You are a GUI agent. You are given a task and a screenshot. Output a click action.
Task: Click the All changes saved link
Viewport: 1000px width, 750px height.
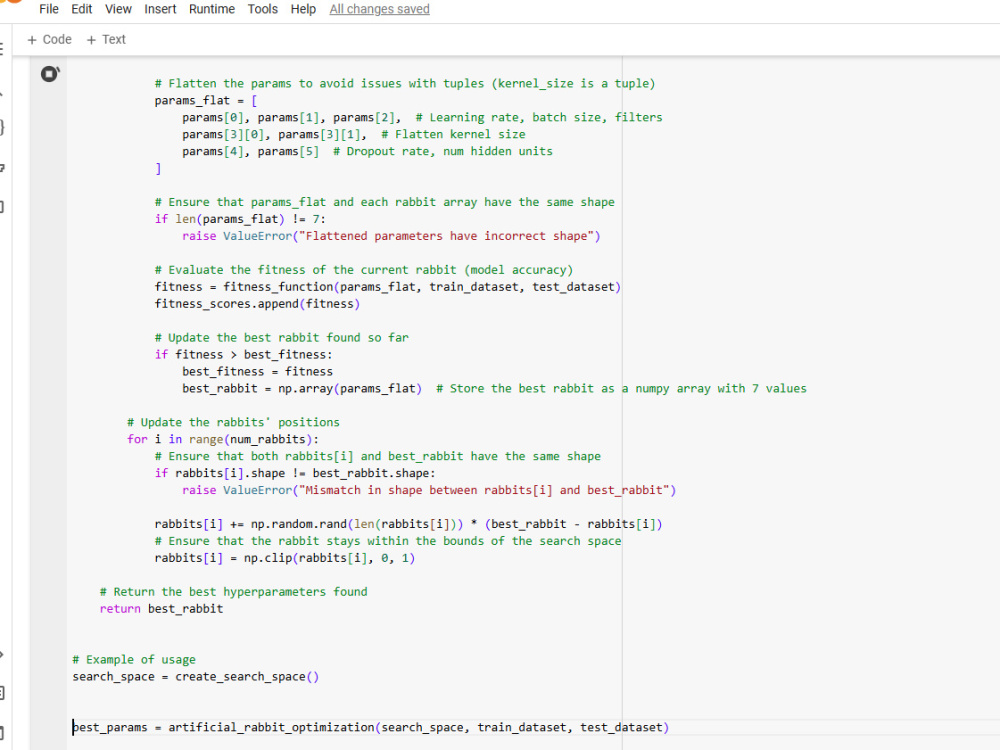click(379, 9)
